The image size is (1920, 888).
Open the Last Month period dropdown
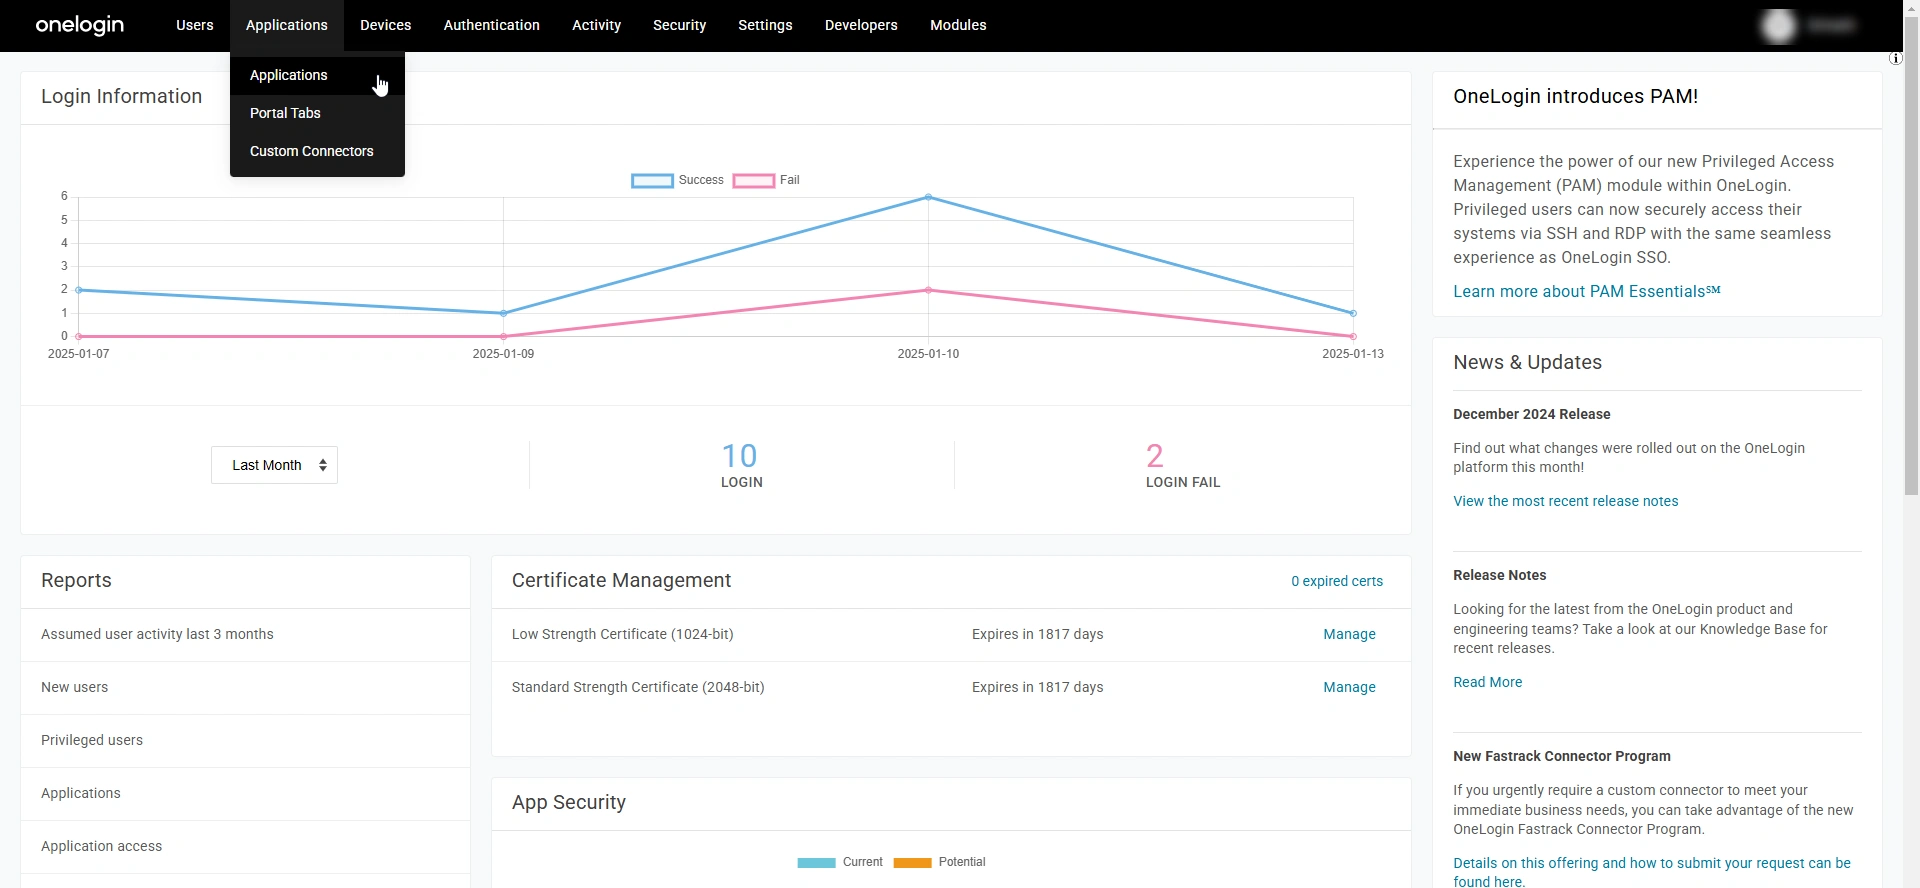point(274,465)
